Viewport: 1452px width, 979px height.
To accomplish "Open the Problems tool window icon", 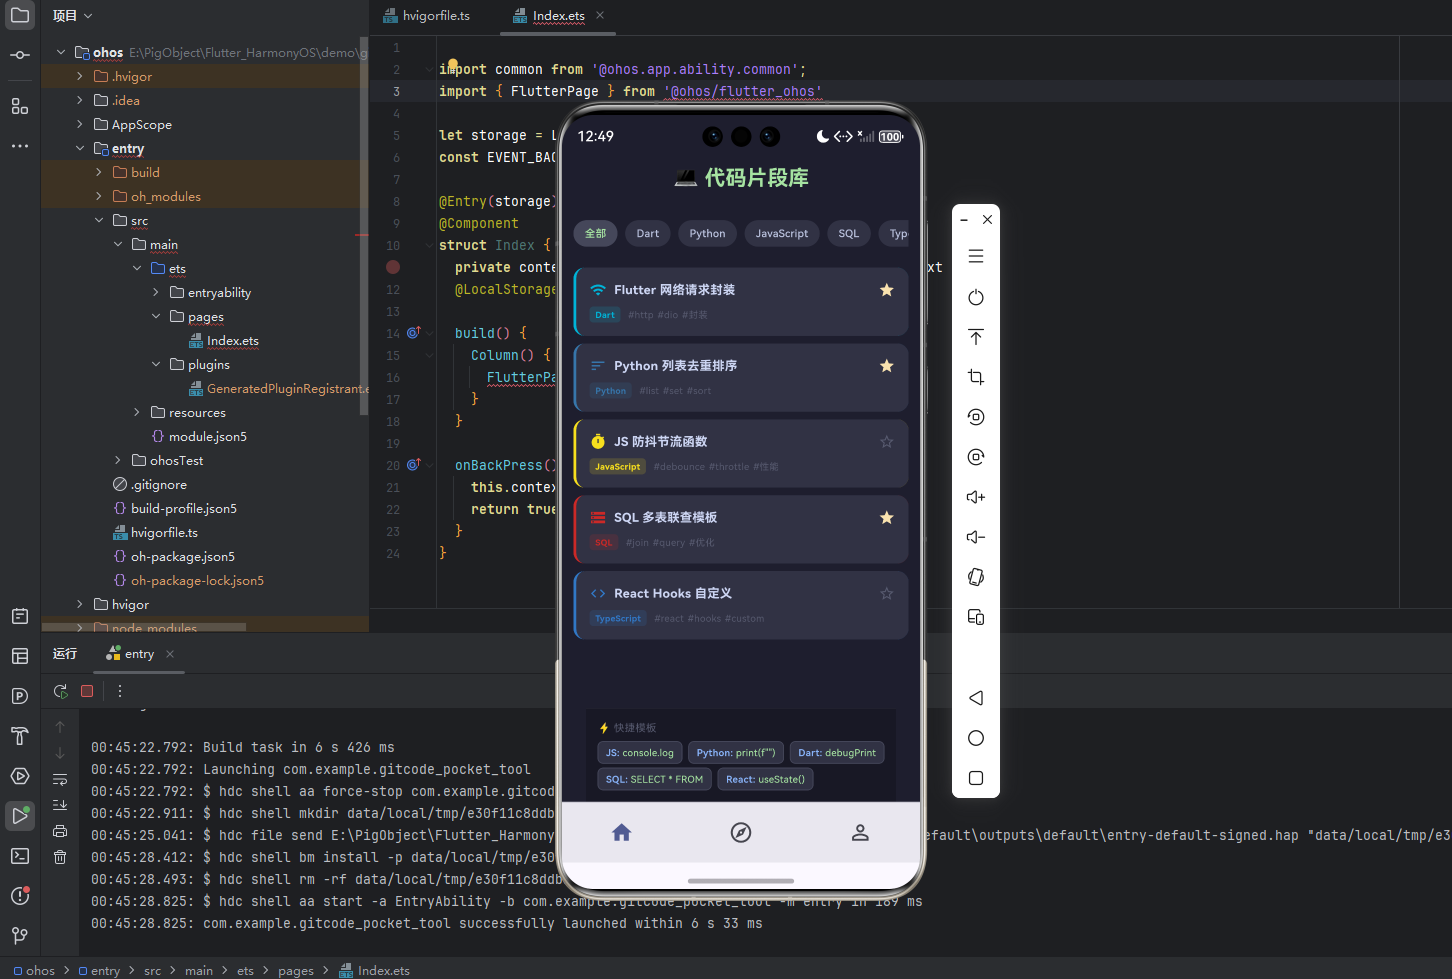I will coord(20,896).
